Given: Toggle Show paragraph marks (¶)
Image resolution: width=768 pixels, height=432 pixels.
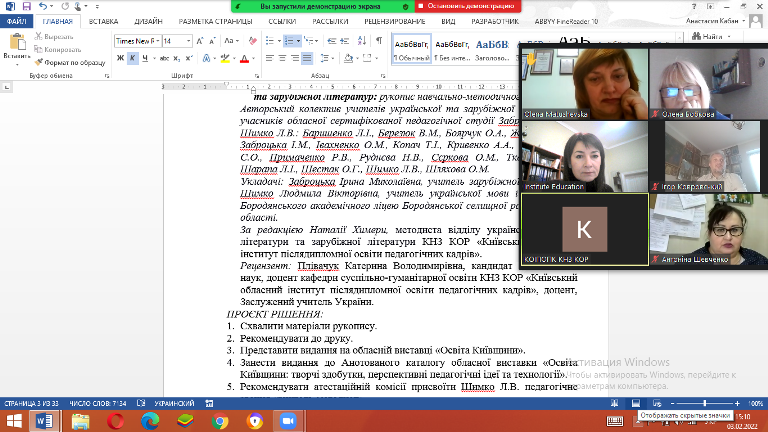Looking at the screenshot, I should tap(379, 41).
